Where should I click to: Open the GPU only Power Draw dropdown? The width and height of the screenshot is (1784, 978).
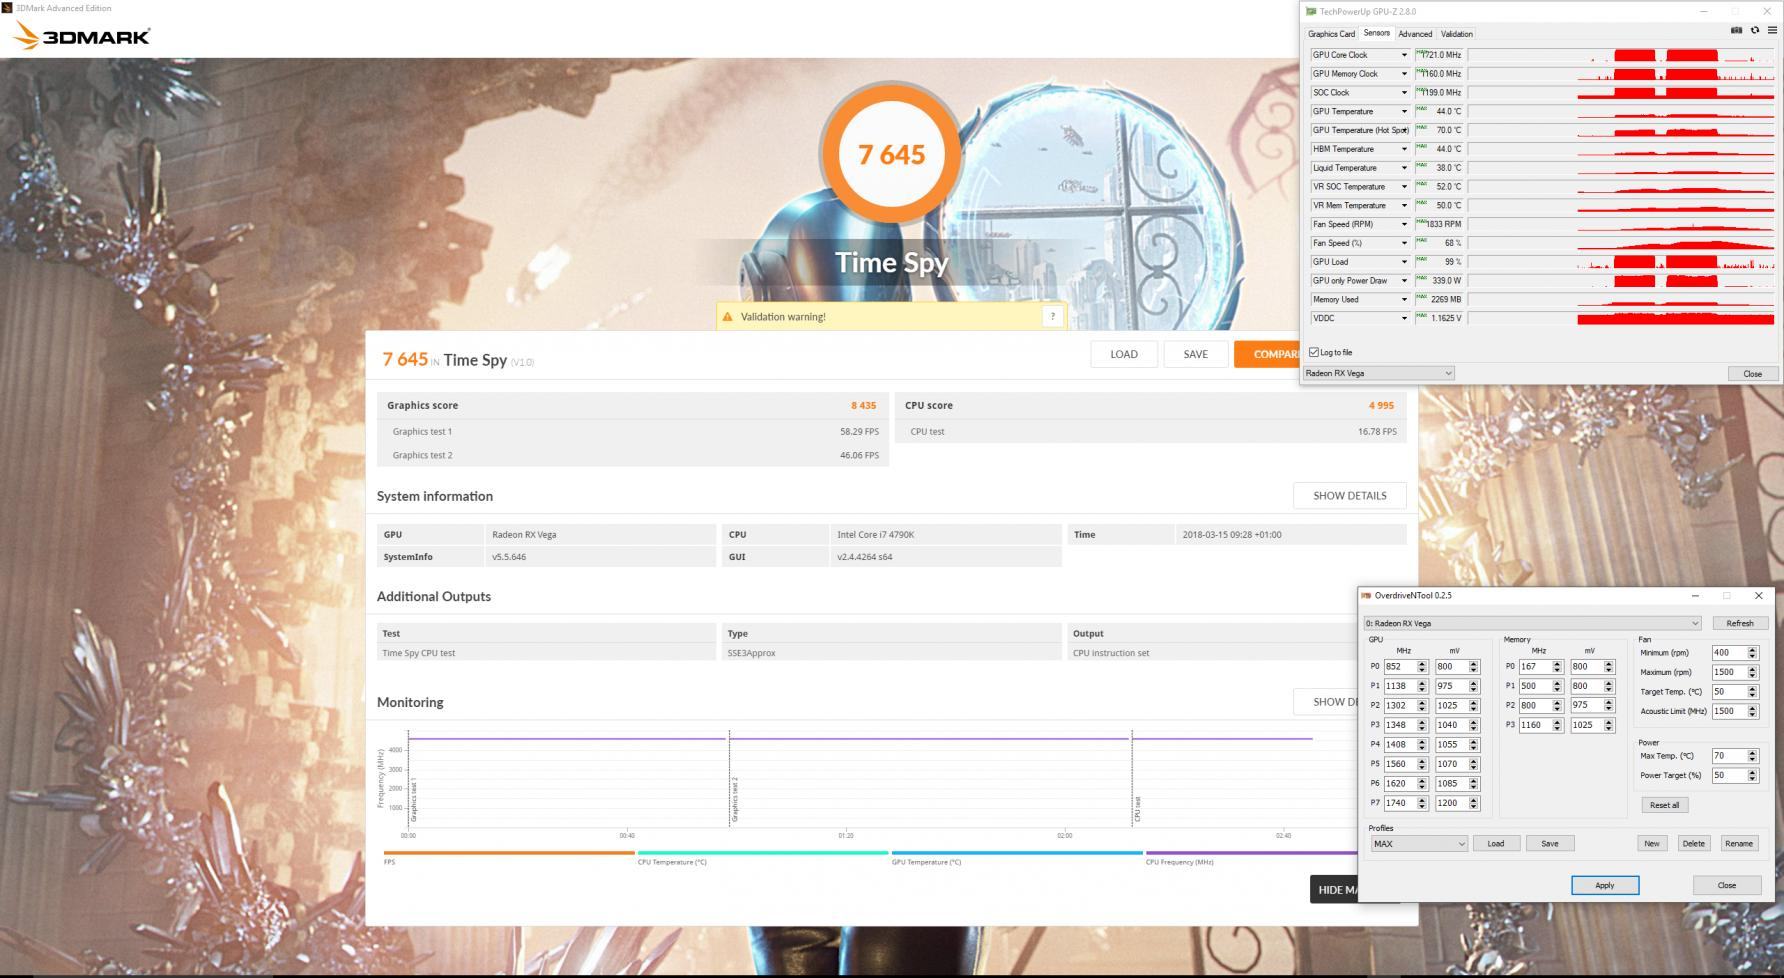click(x=1404, y=281)
